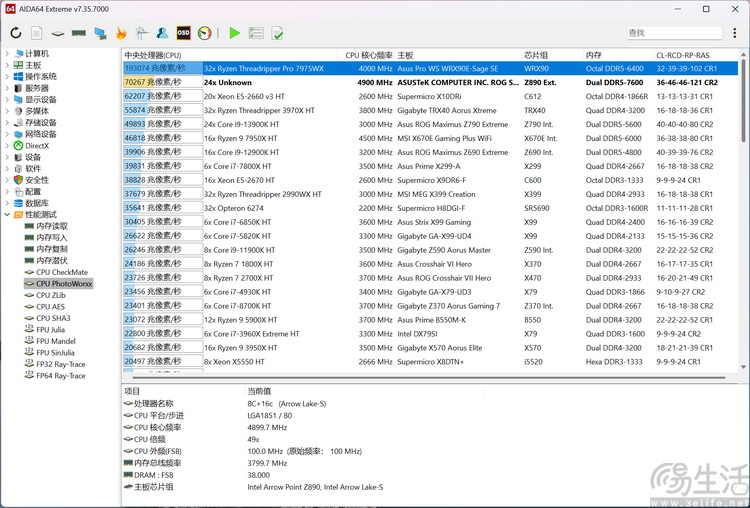750x508 pixels.
Task: Select 安全性 in the sidebar tree
Action: tap(32, 180)
